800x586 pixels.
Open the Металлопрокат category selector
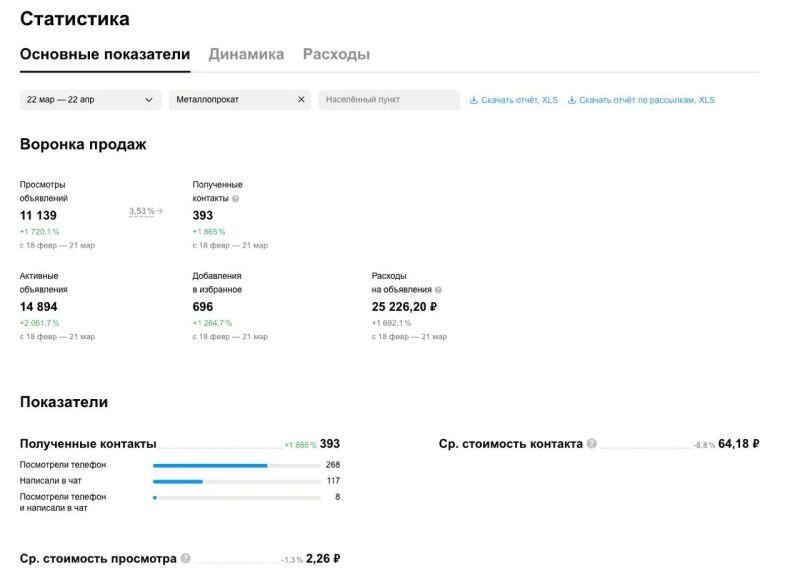(230, 100)
